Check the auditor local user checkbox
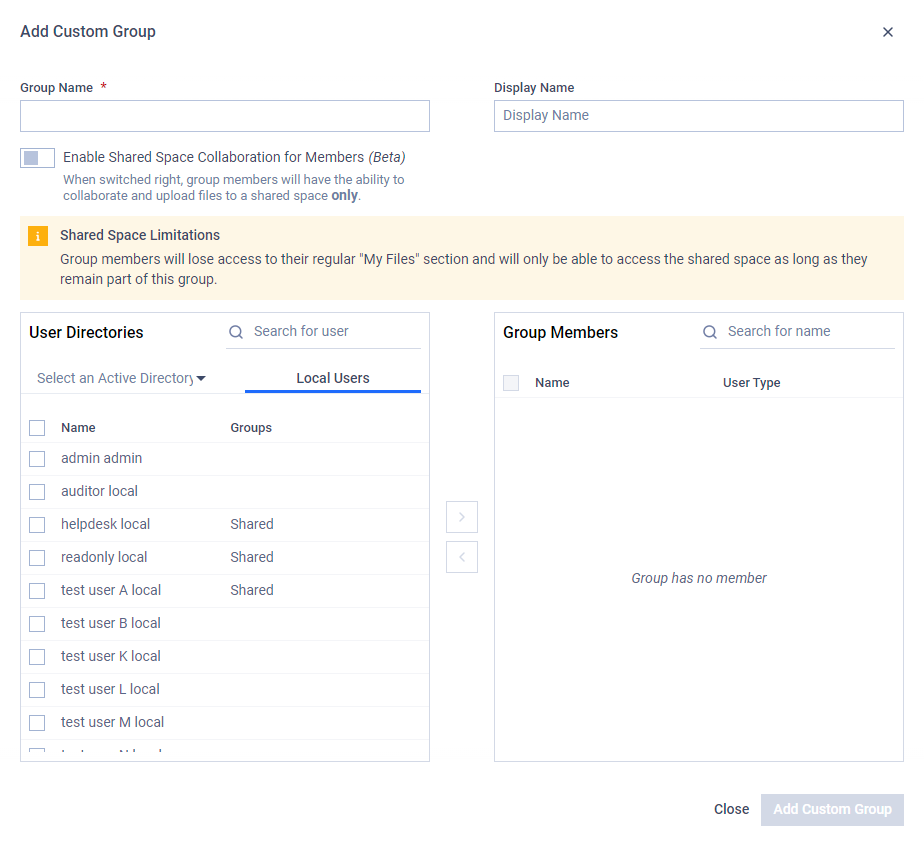 [37, 491]
